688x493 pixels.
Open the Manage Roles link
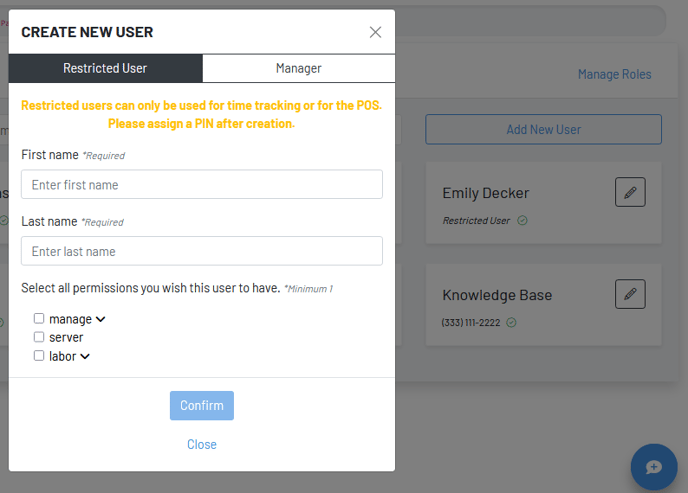coord(614,74)
